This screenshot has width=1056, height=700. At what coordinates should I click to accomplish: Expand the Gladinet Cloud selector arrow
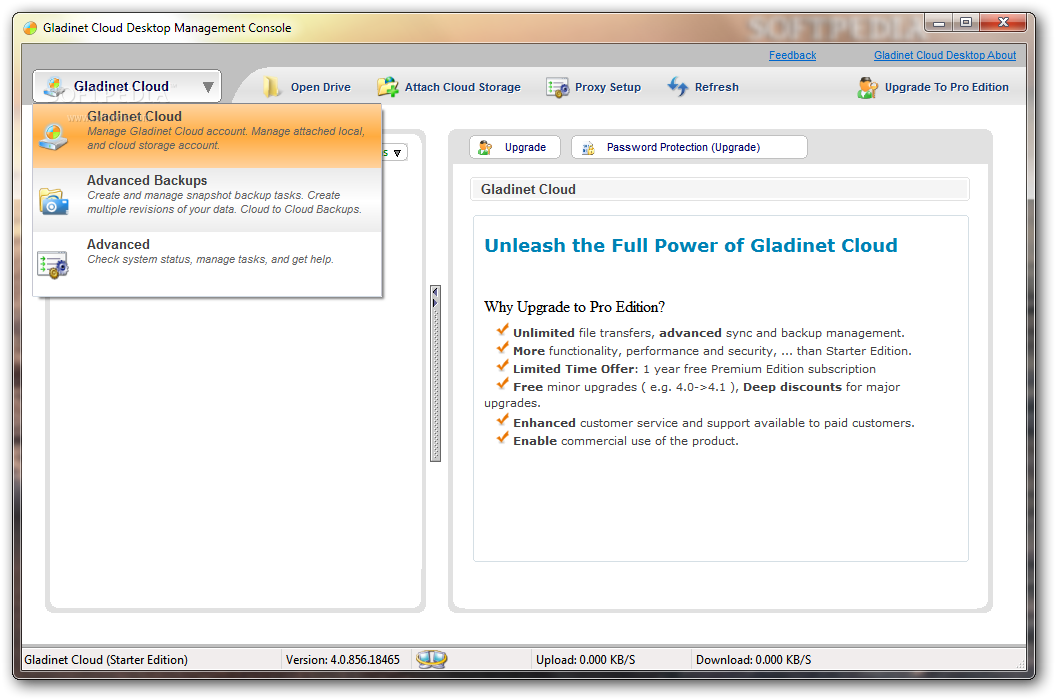coord(208,87)
